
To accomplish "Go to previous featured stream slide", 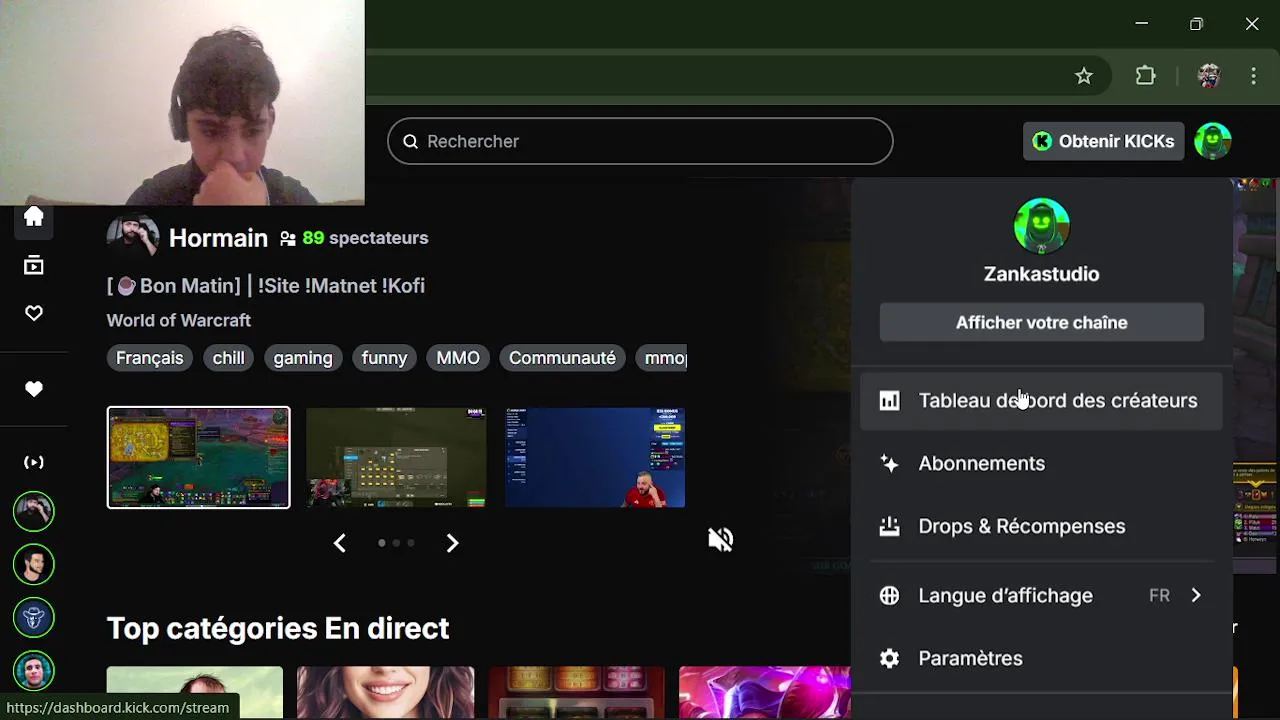I will [x=339, y=543].
